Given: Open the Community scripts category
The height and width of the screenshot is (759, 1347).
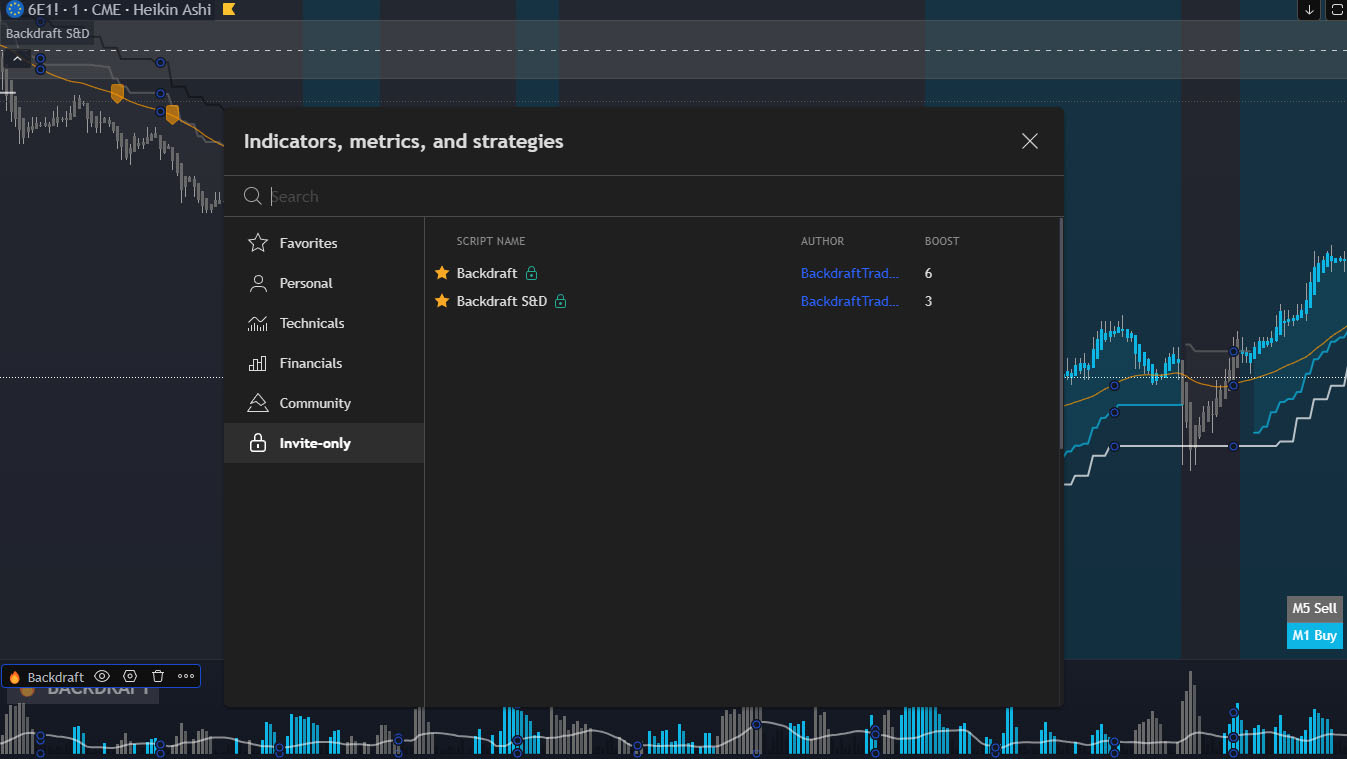Looking at the screenshot, I should tap(324, 403).
